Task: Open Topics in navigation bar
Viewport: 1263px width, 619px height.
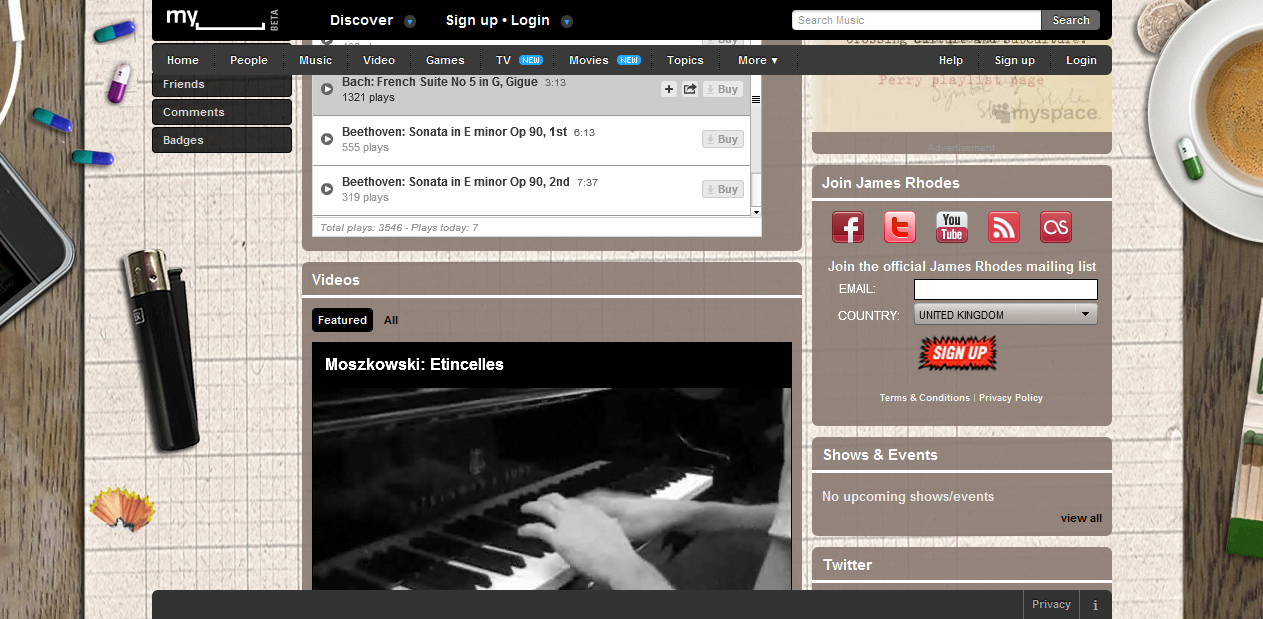Action: point(685,60)
